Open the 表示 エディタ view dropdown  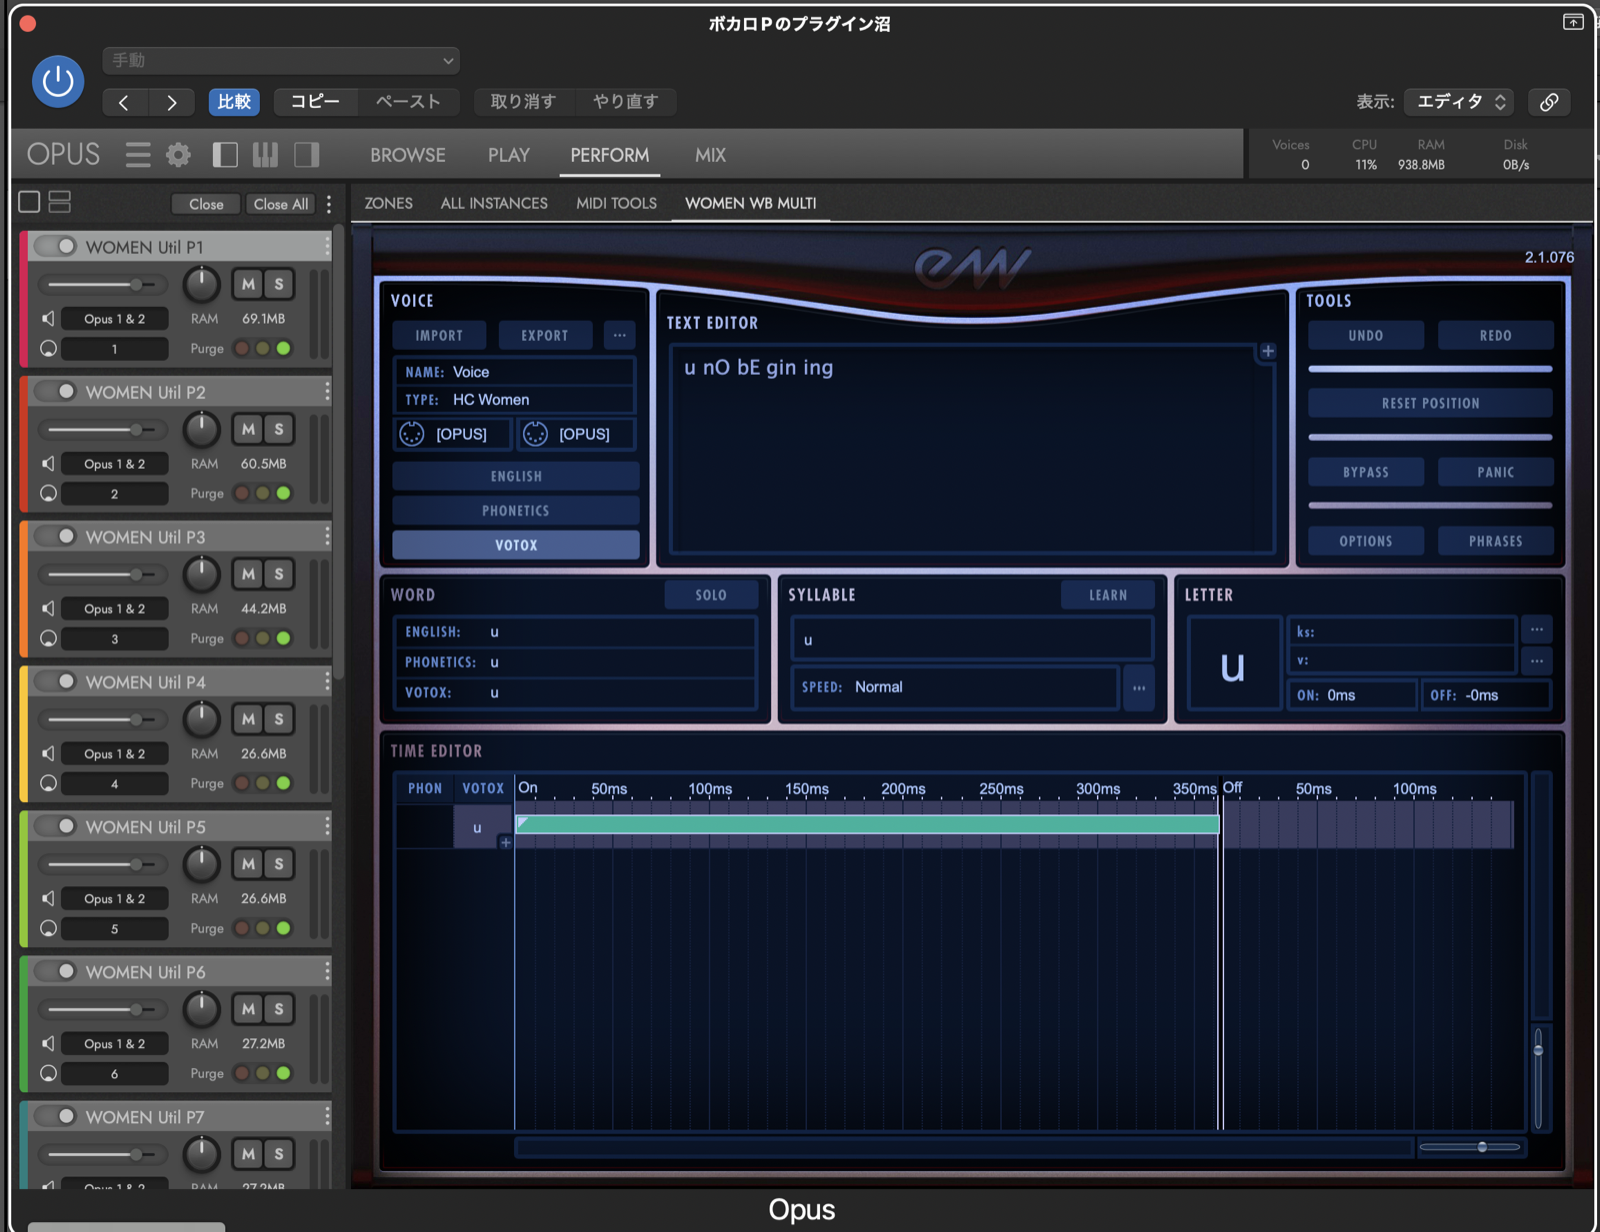[1459, 102]
